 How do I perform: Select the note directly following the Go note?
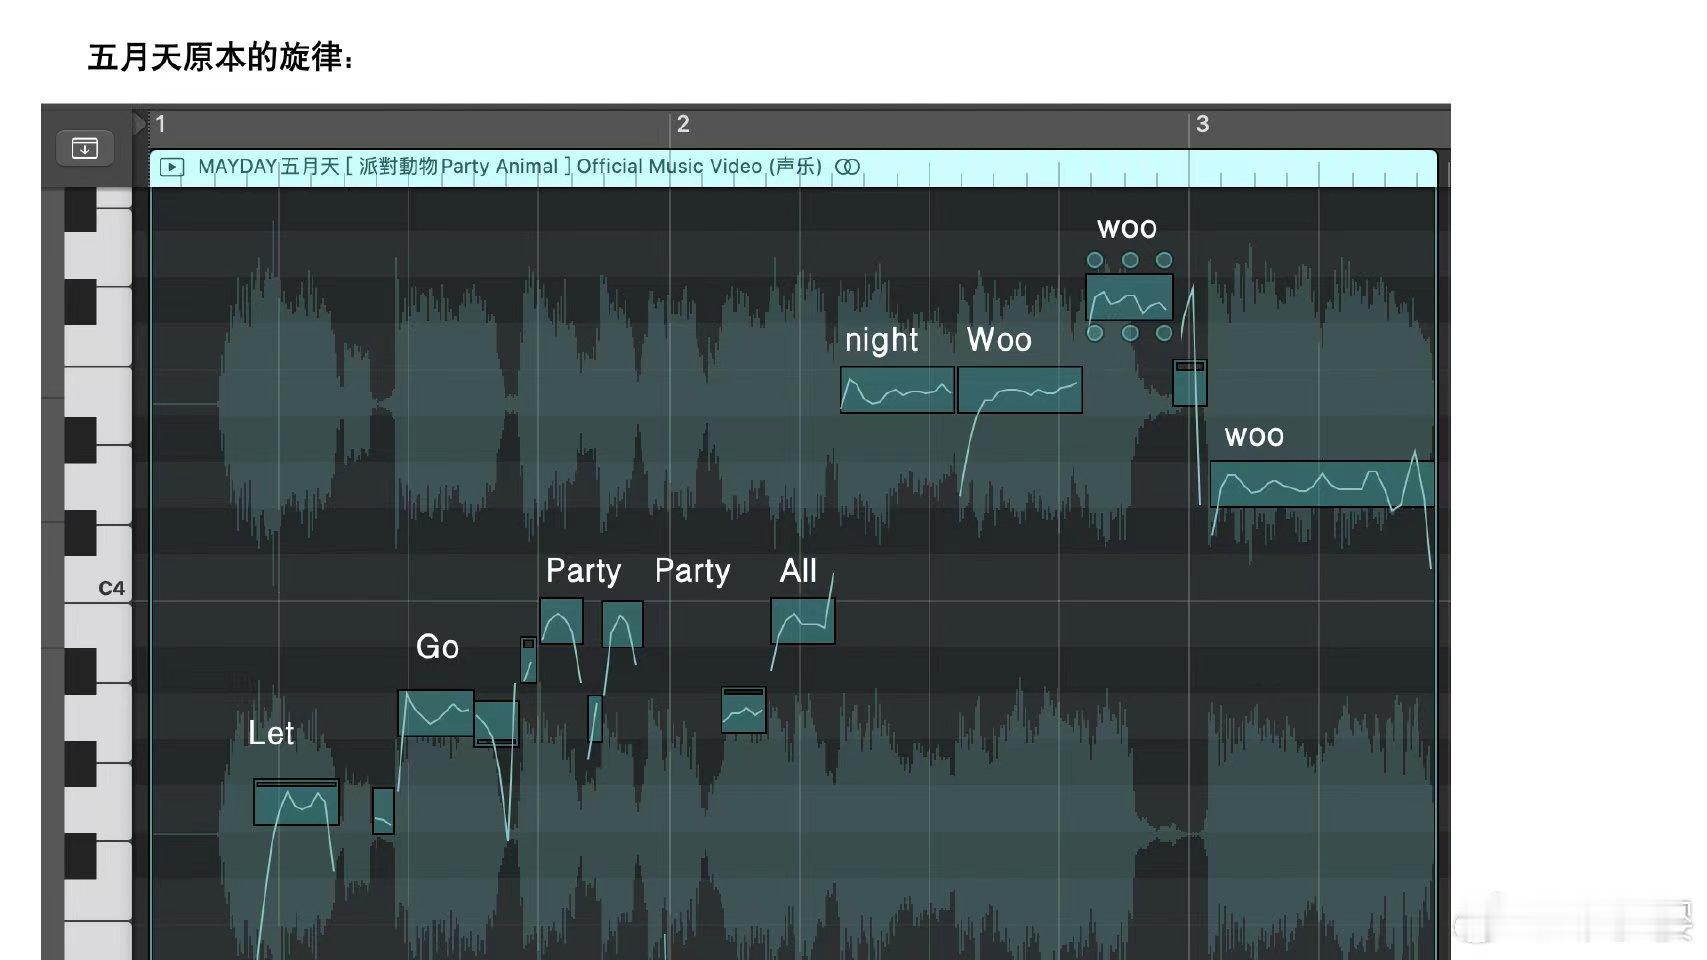pos(496,723)
